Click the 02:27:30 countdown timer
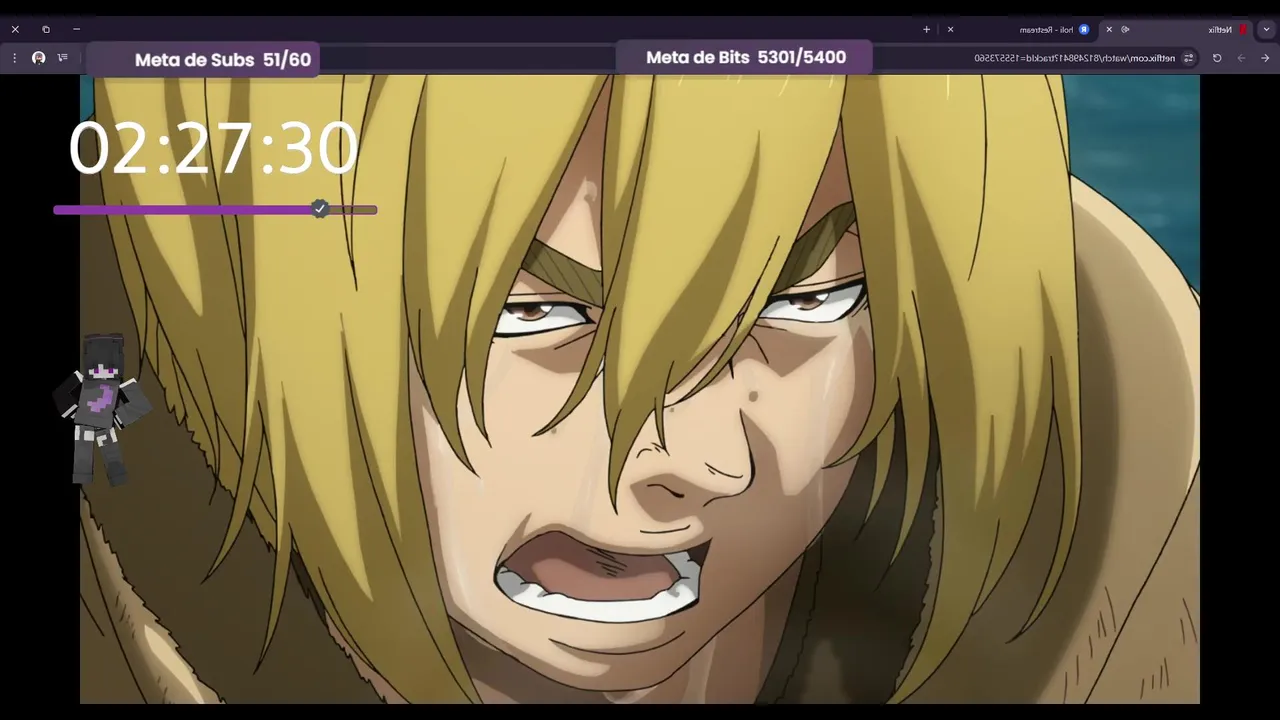 (x=213, y=149)
